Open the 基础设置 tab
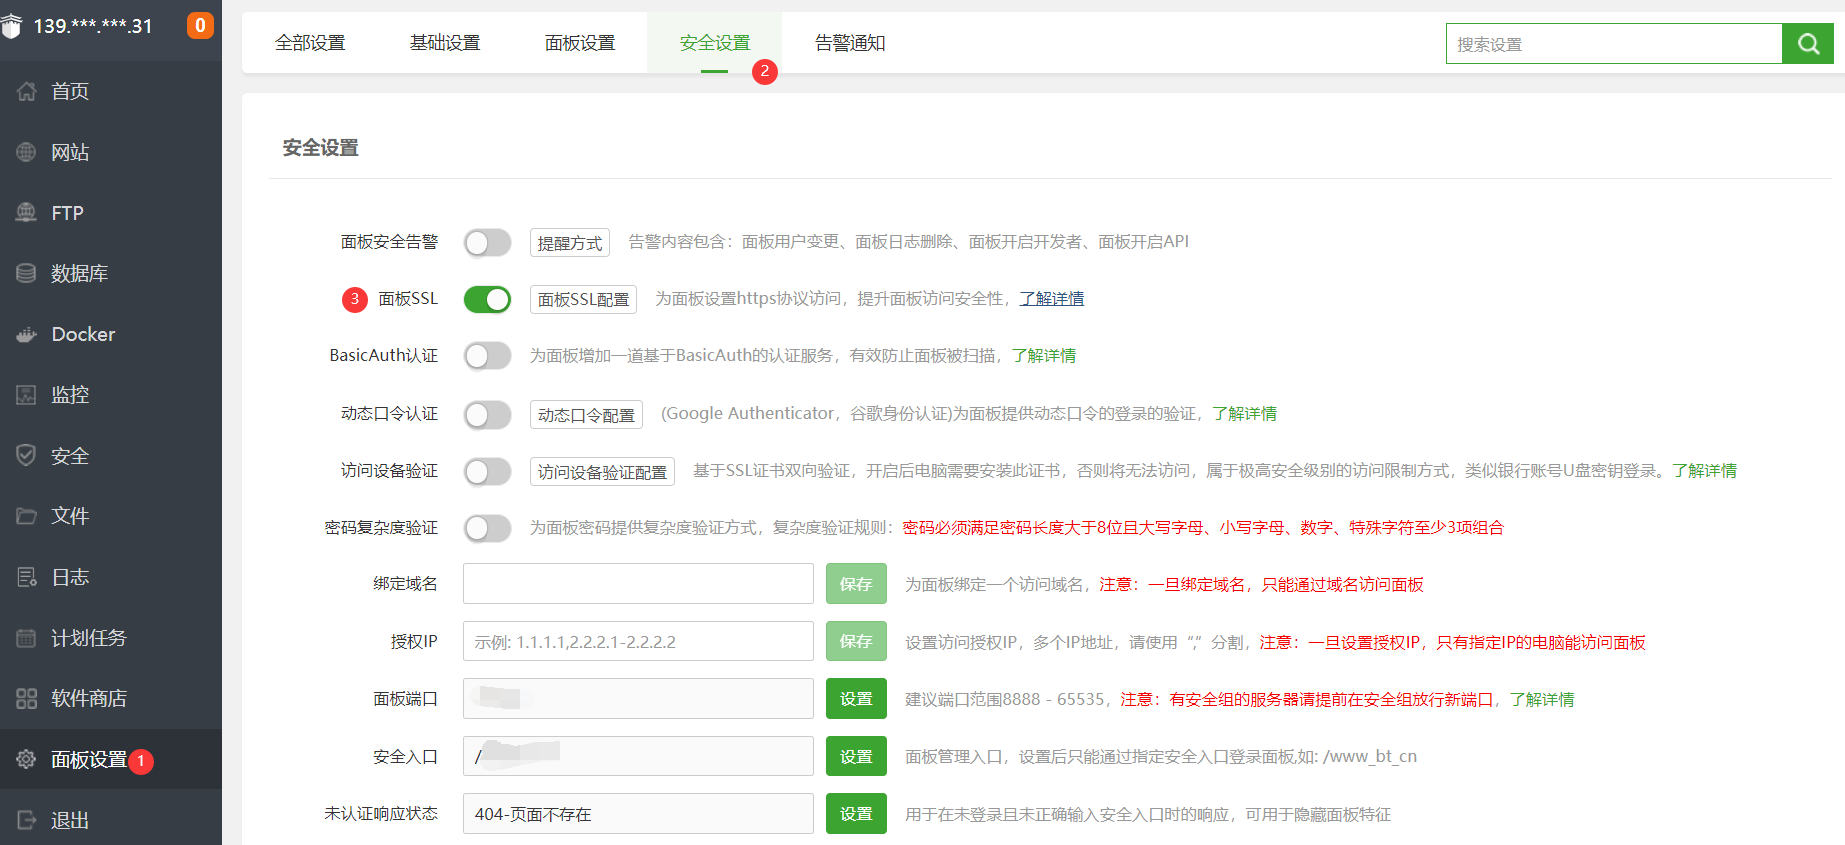1845x845 pixels. (445, 43)
